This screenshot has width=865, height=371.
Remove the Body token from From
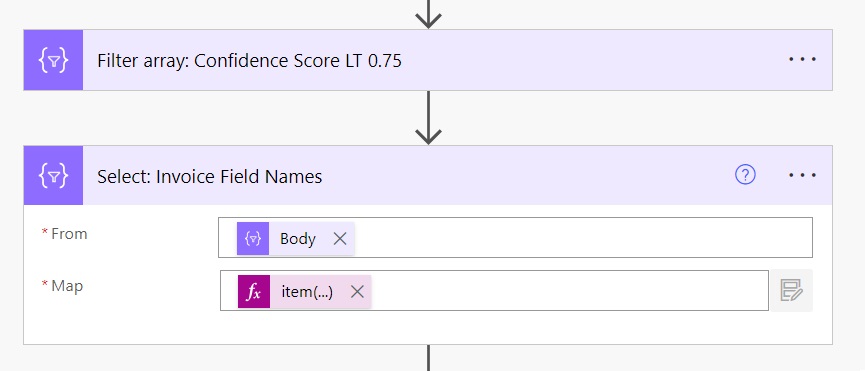[x=340, y=239]
